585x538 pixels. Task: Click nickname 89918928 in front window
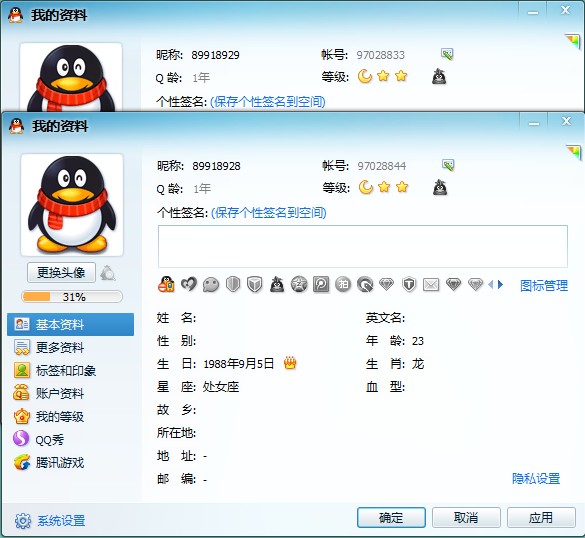click(216, 166)
